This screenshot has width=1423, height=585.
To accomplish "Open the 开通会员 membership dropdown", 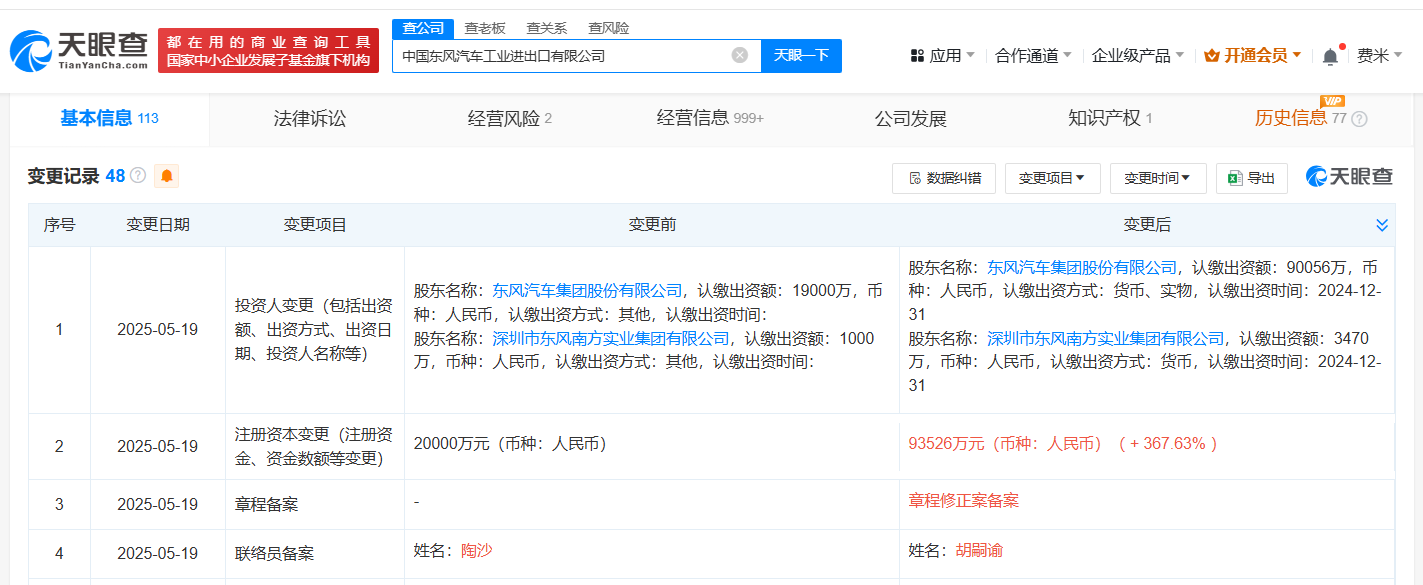I will 1252,56.
